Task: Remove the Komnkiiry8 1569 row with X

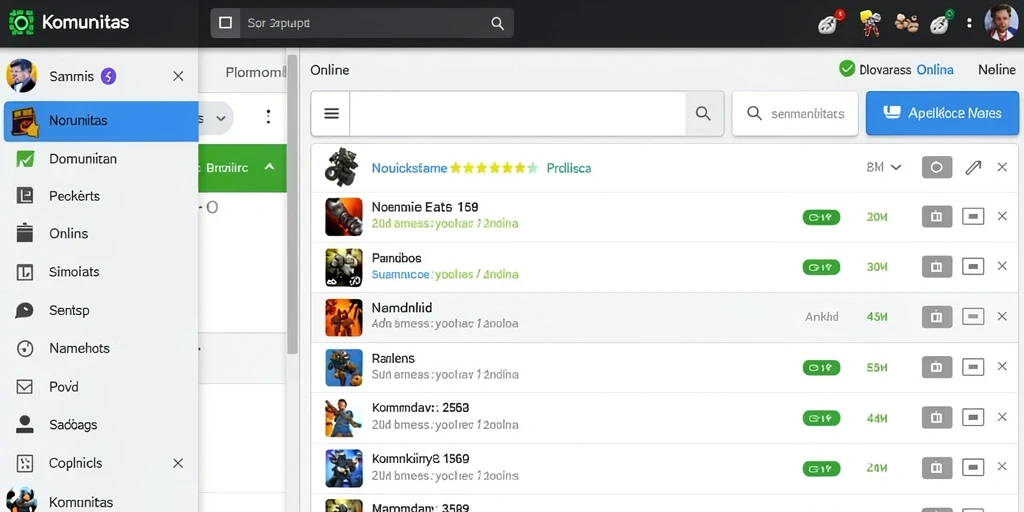Action: tap(1002, 468)
